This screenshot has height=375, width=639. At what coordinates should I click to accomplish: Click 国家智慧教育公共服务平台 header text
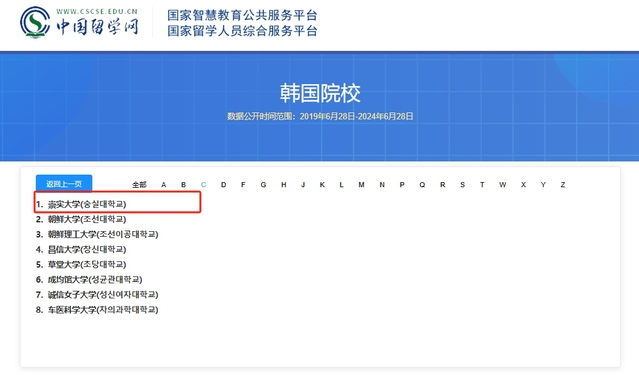(242, 15)
